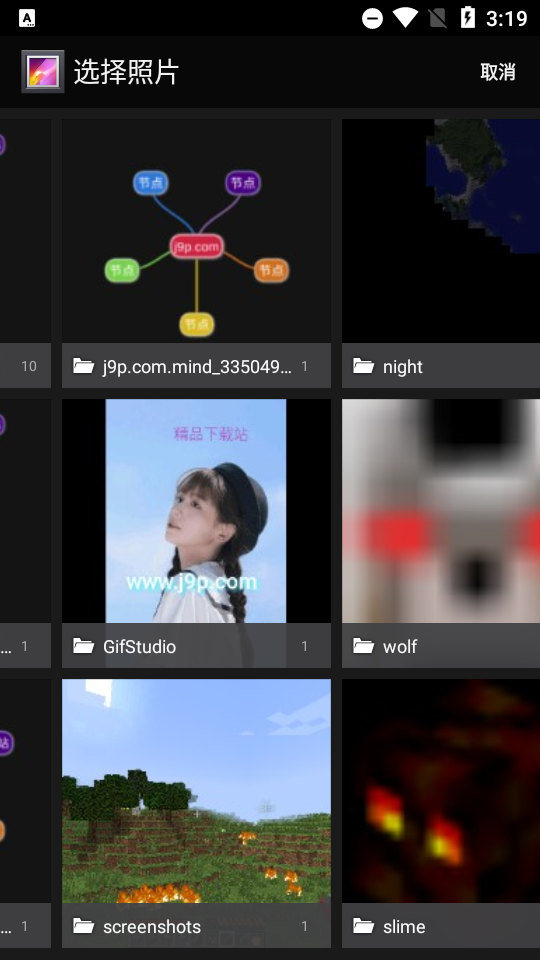Click folder icon beside j9p.com.mind label
This screenshot has width=540, height=960.
[83, 366]
